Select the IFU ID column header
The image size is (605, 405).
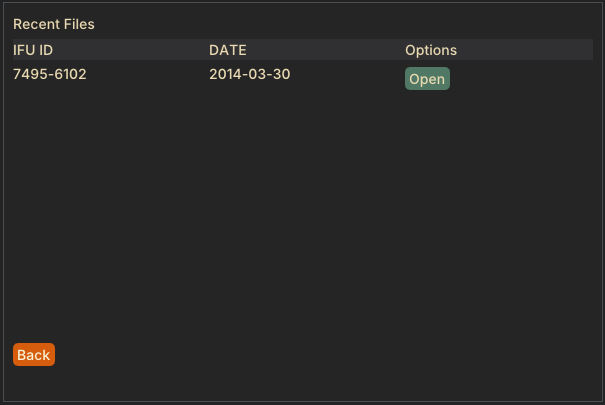(x=33, y=50)
